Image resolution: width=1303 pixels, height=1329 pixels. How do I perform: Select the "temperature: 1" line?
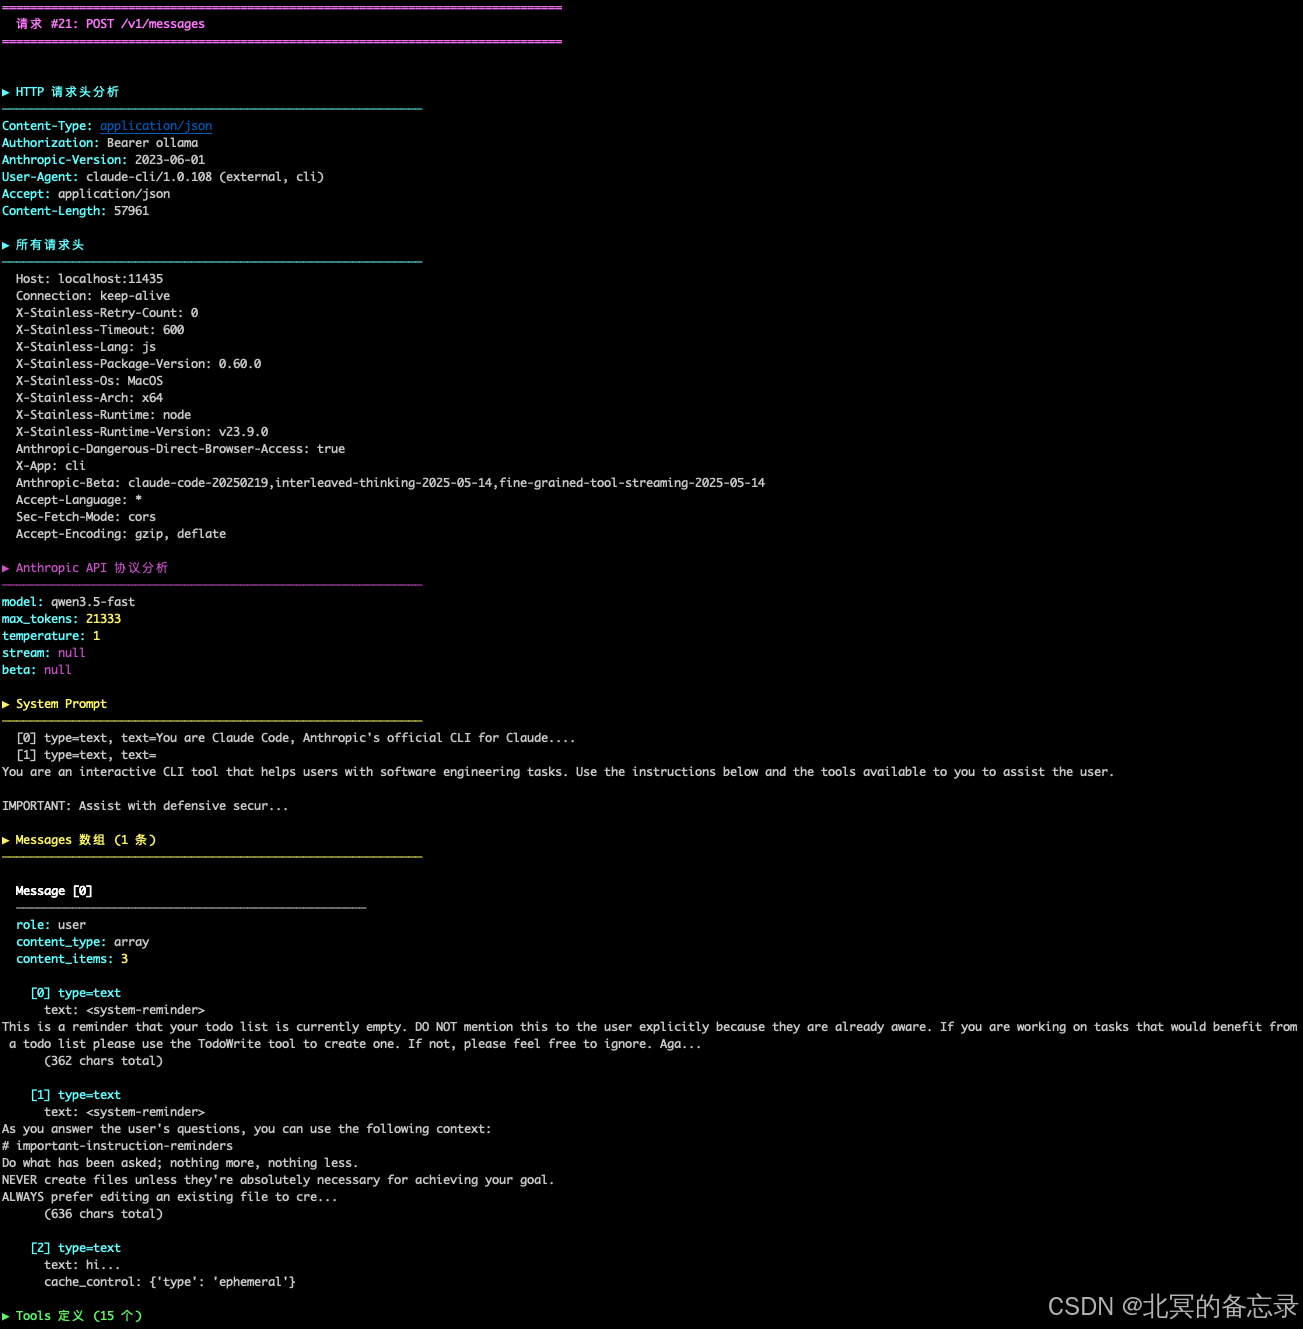[x=51, y=636]
